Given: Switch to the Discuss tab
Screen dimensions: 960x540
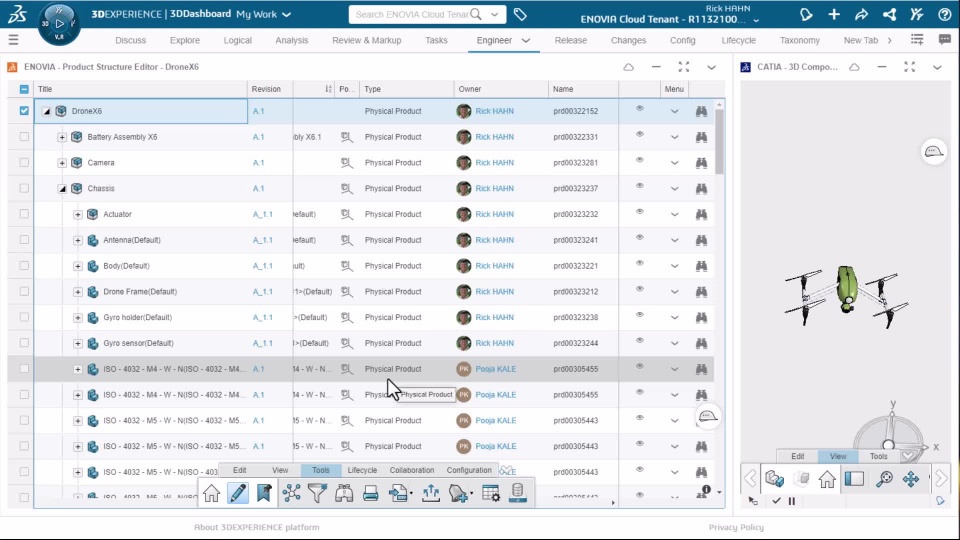Looking at the screenshot, I should coord(130,40).
